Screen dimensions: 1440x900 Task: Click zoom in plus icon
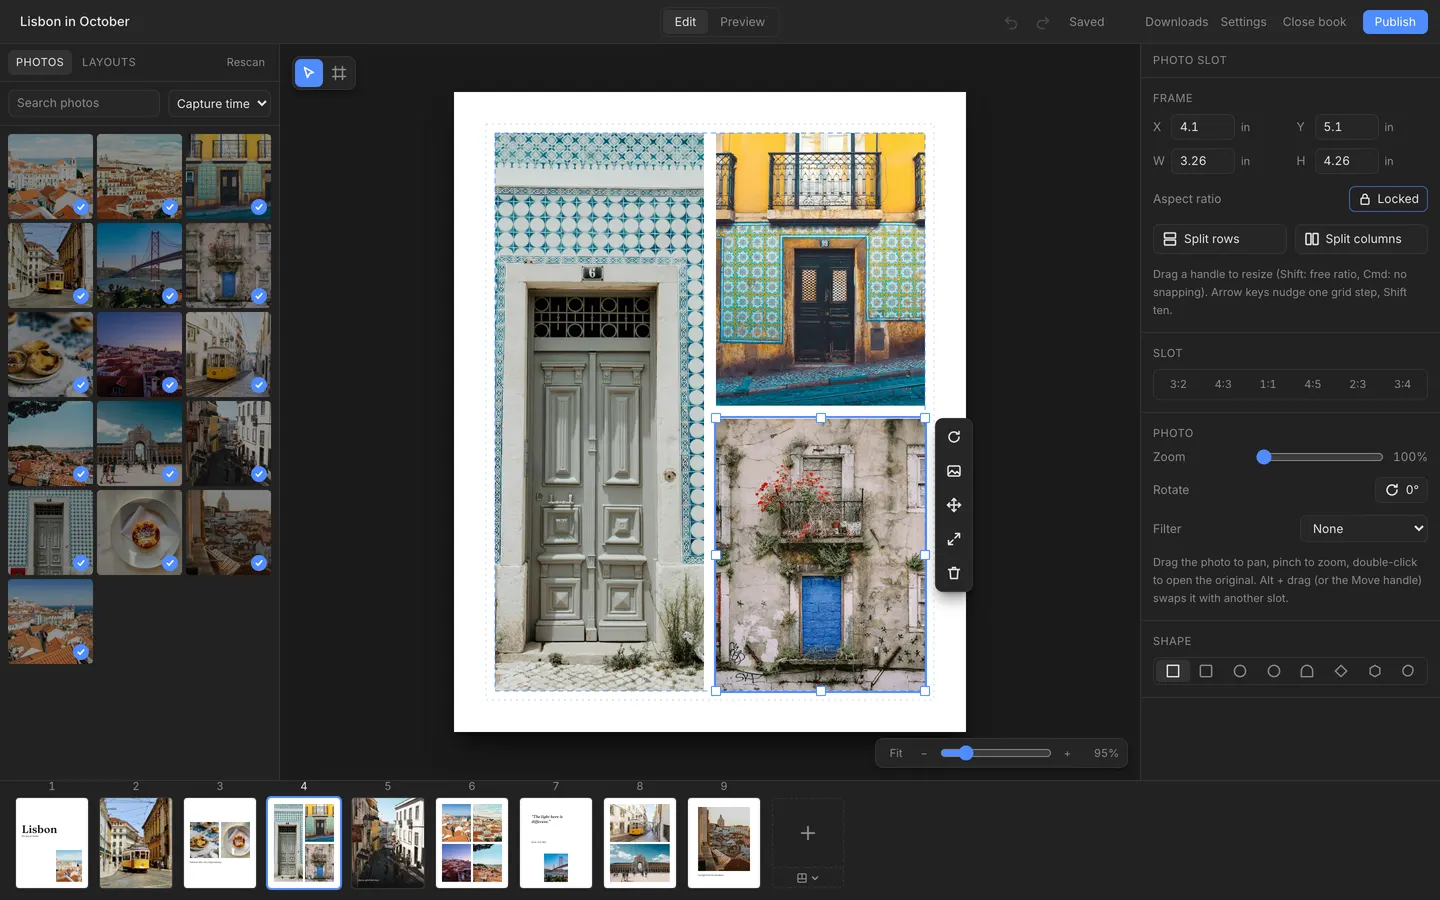[x=1067, y=754]
